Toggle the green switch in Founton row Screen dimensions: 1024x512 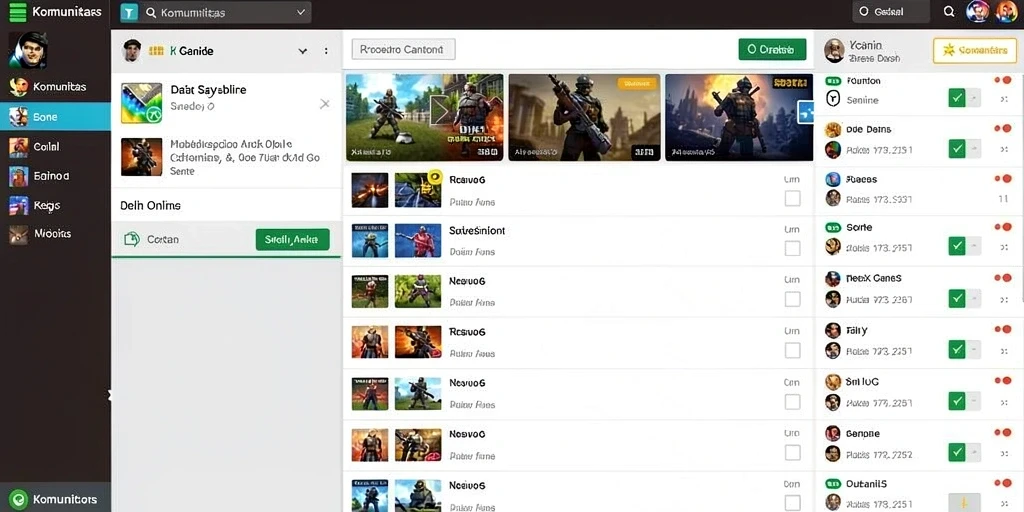tap(964, 99)
